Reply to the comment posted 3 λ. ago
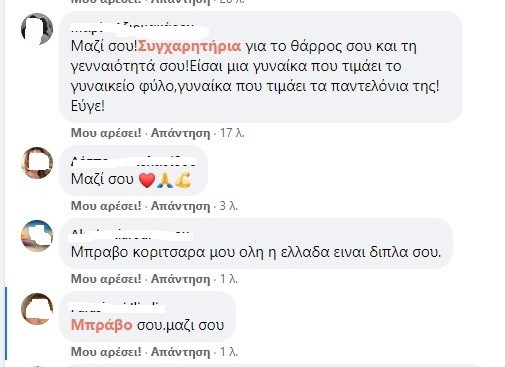 (180, 206)
